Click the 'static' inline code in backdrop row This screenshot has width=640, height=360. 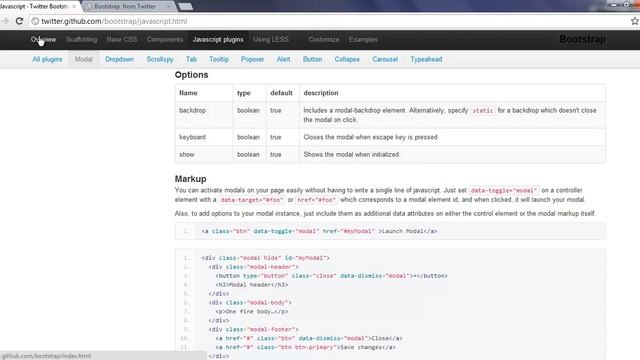(x=482, y=111)
